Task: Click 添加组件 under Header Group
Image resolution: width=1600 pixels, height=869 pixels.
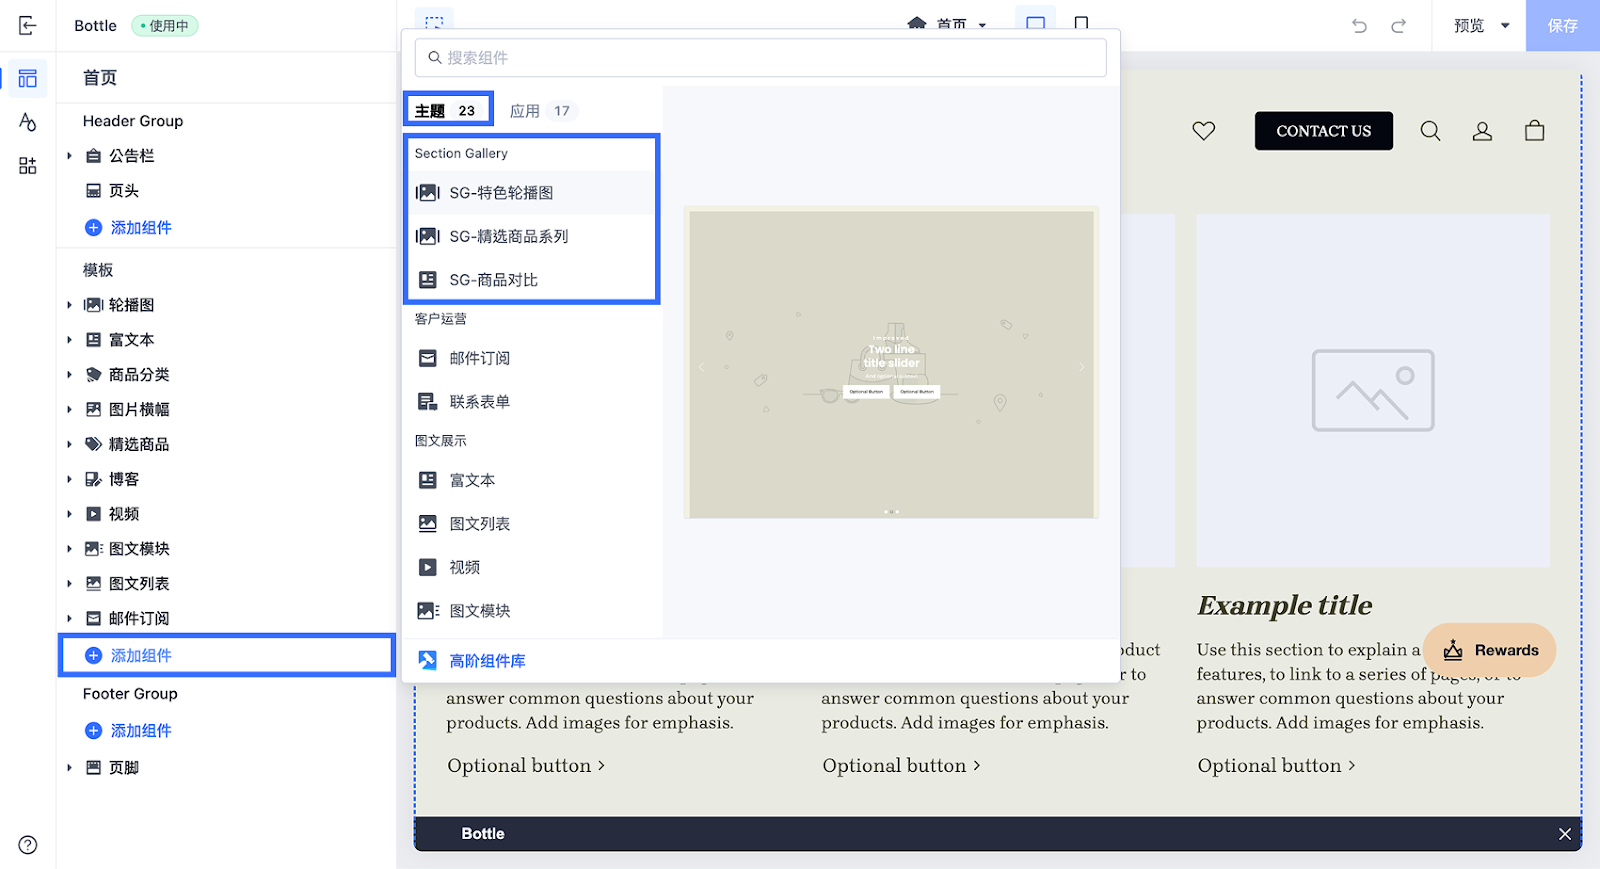Action: 128,228
